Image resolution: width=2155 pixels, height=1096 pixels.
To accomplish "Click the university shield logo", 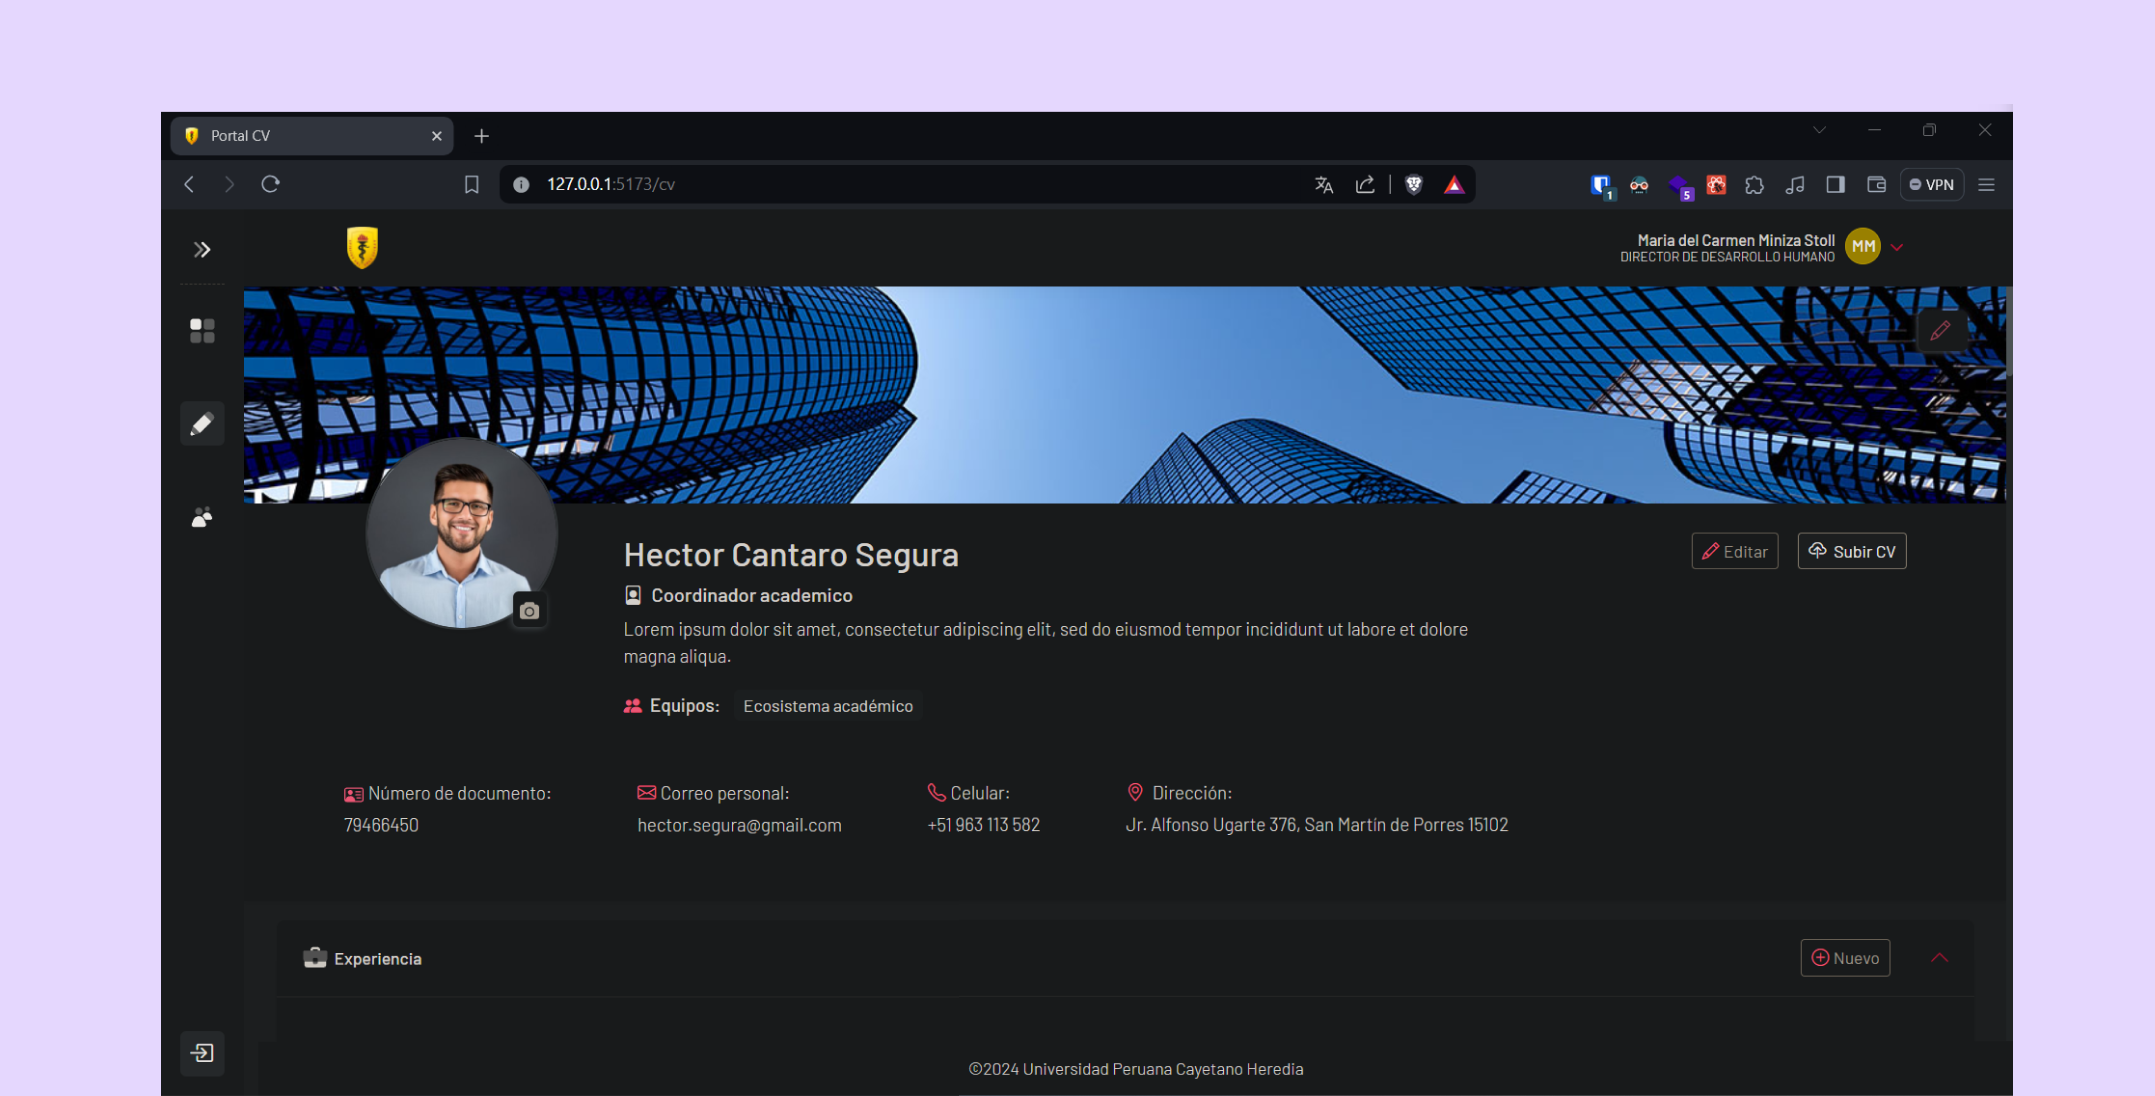I will (x=362, y=247).
